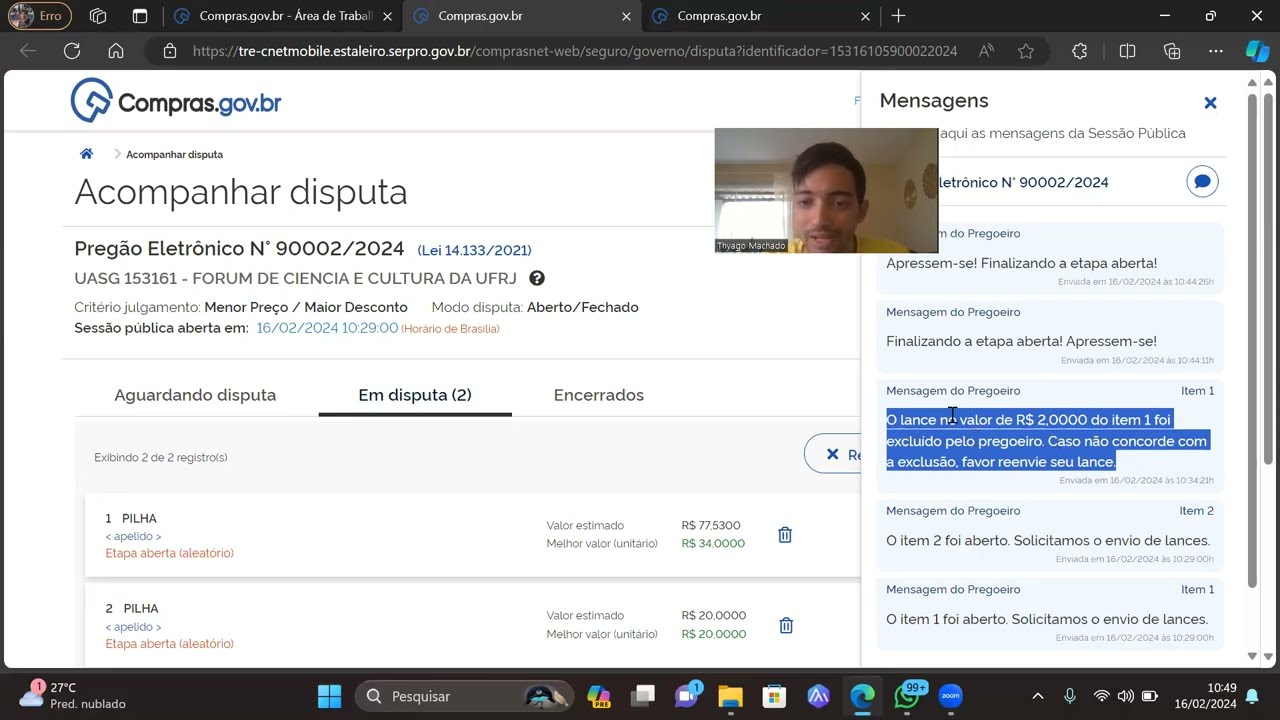Open File Explorer from taskbar

(730, 696)
